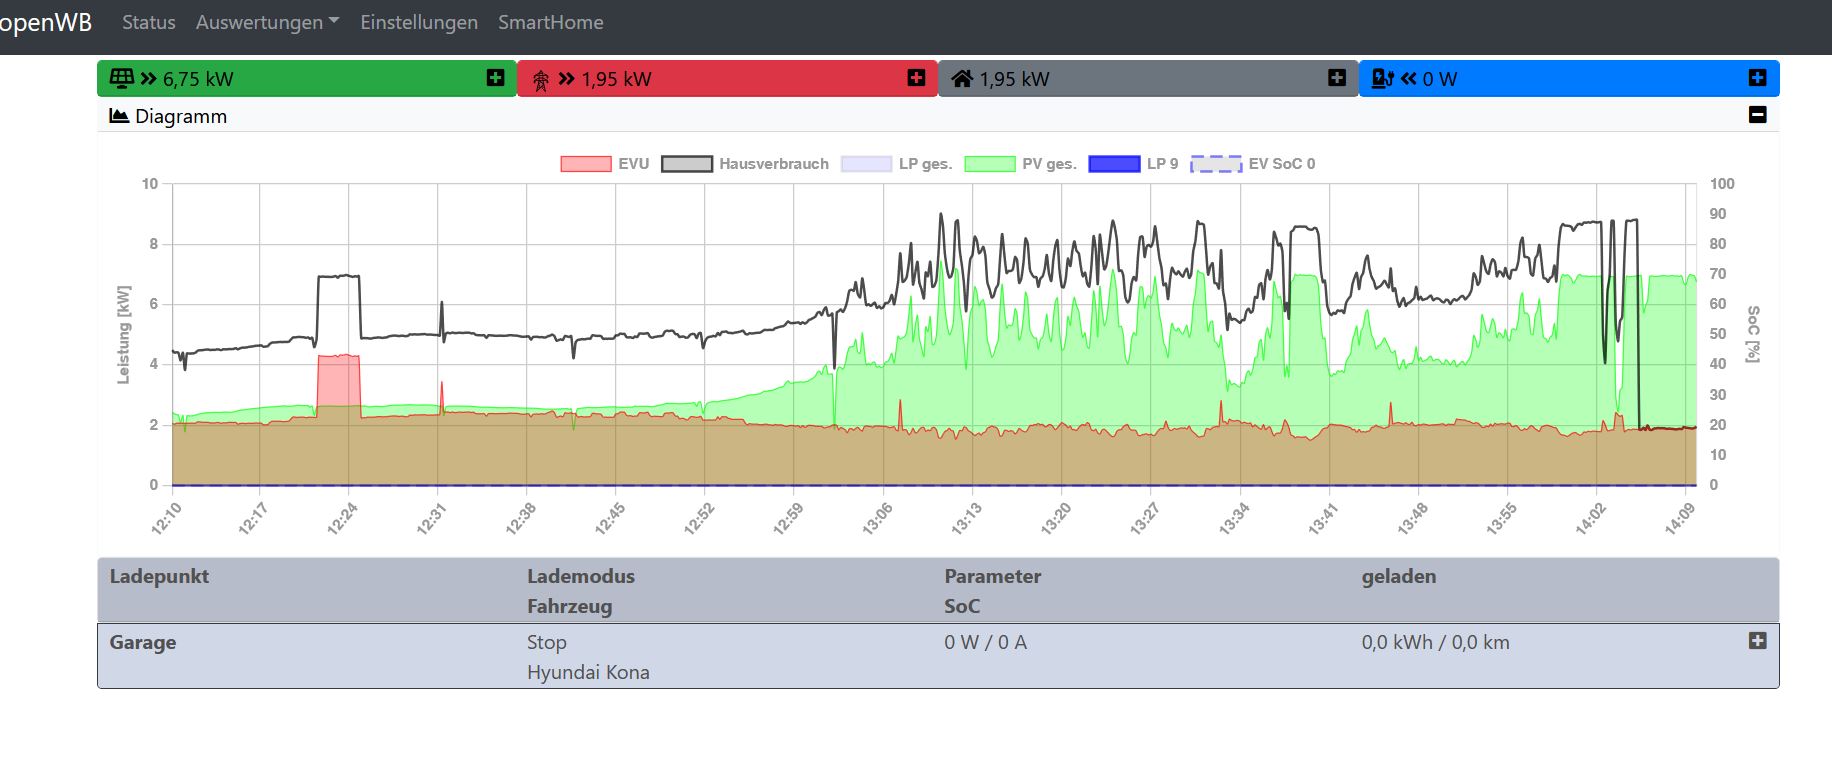Click the power pylon grid icon
Screen dimensions: 1832x775
point(541,80)
